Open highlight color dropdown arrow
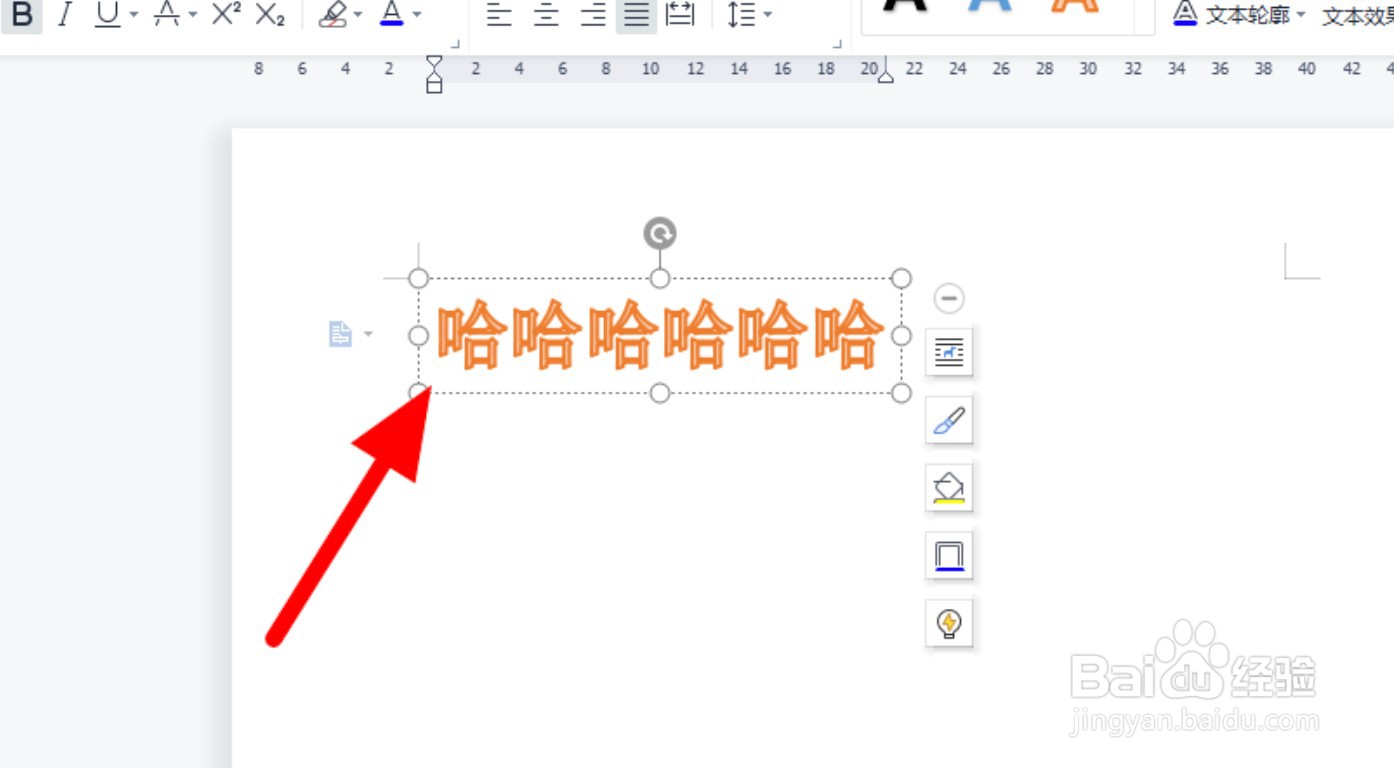Screen dimensions: 1394x768 pos(359,15)
